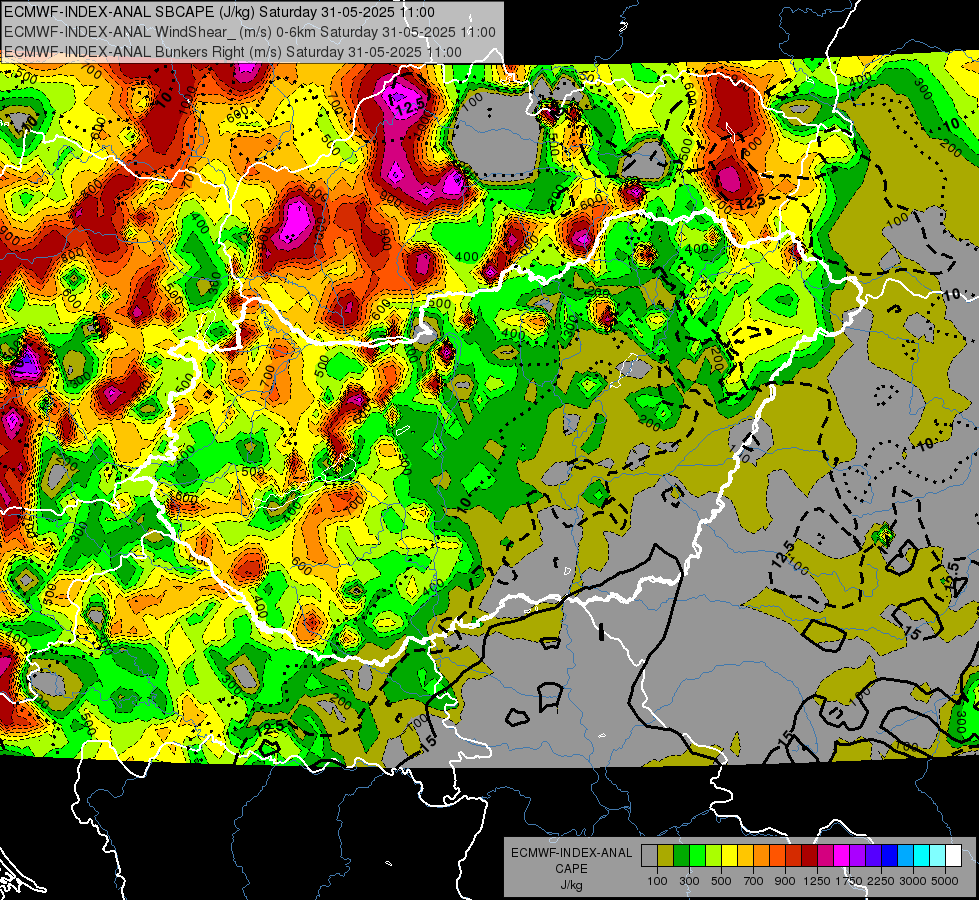Click the legend value 500

click(x=721, y=881)
